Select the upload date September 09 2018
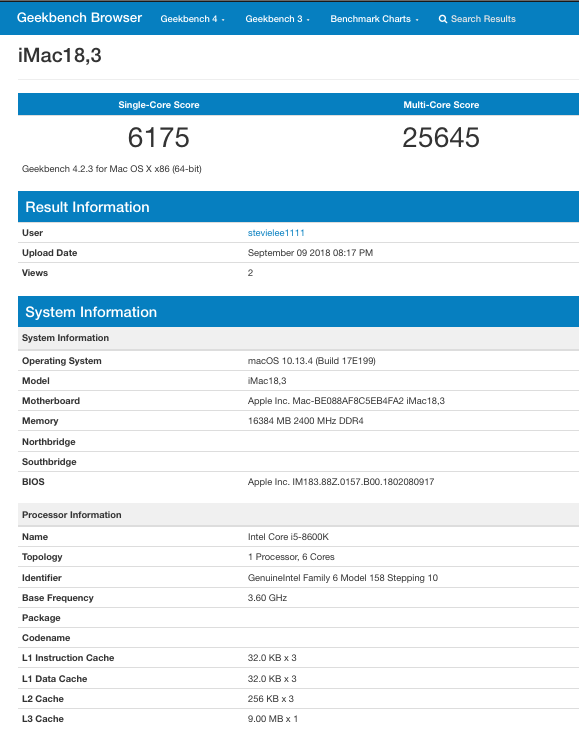 pyautogui.click(x=310, y=253)
